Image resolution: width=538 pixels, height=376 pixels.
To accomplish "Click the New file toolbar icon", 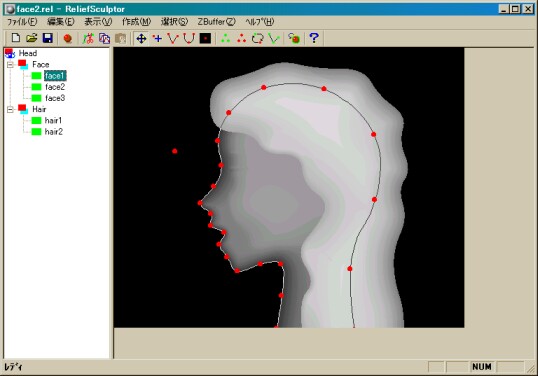I will coord(16,38).
